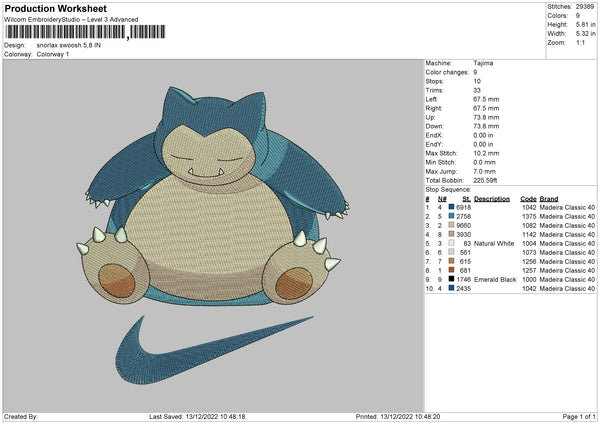This screenshot has width=600, height=424.
Task: Select the blue swatch beside 2758 stitches
Action: (x=451, y=216)
